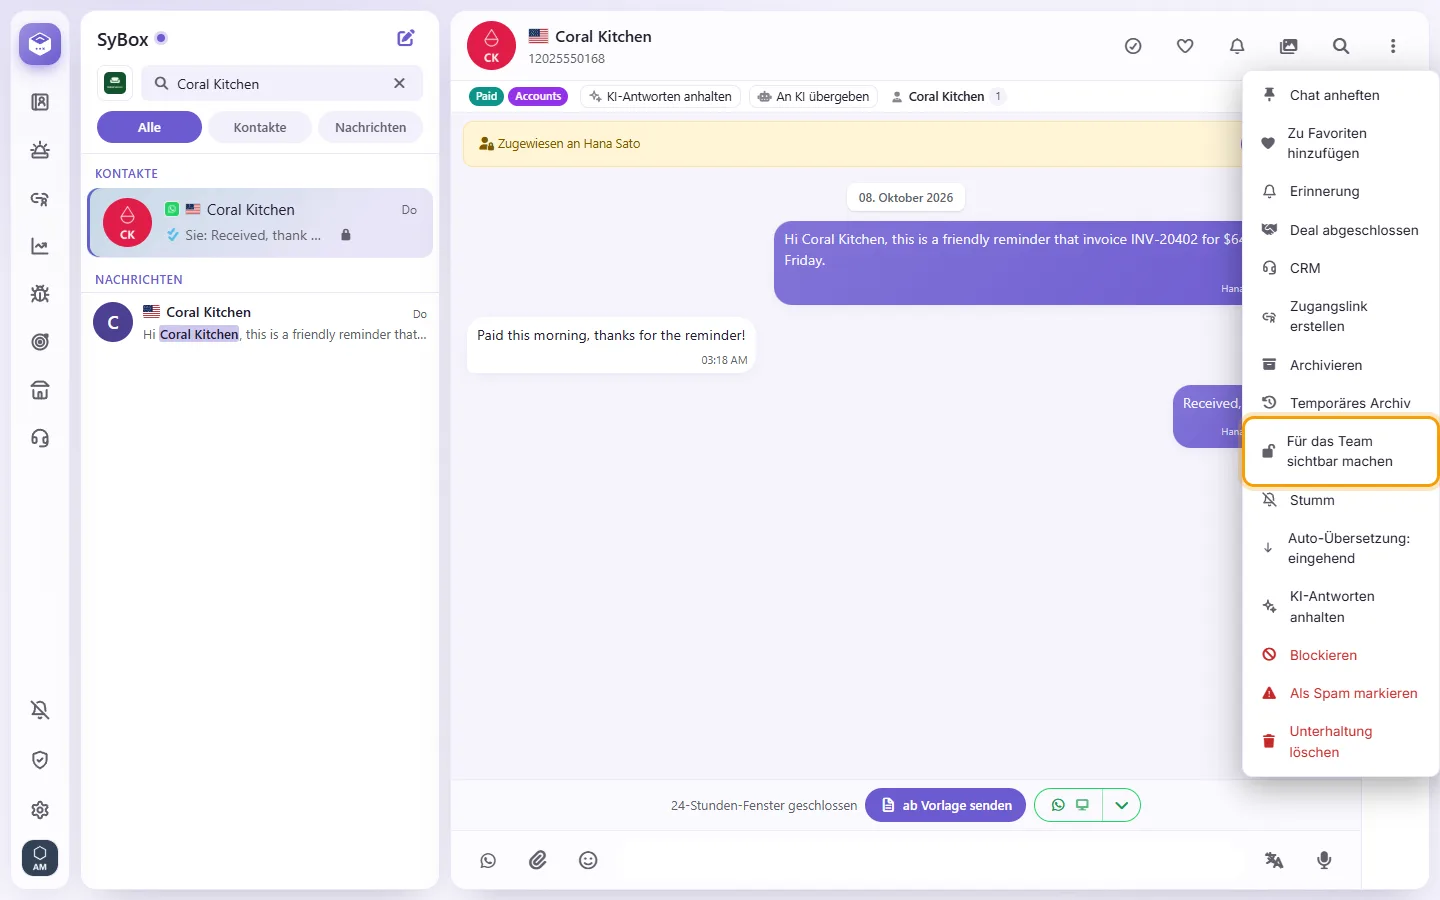Open the media gallery icon in header
Image resolution: width=1440 pixels, height=900 pixels.
(x=1289, y=46)
